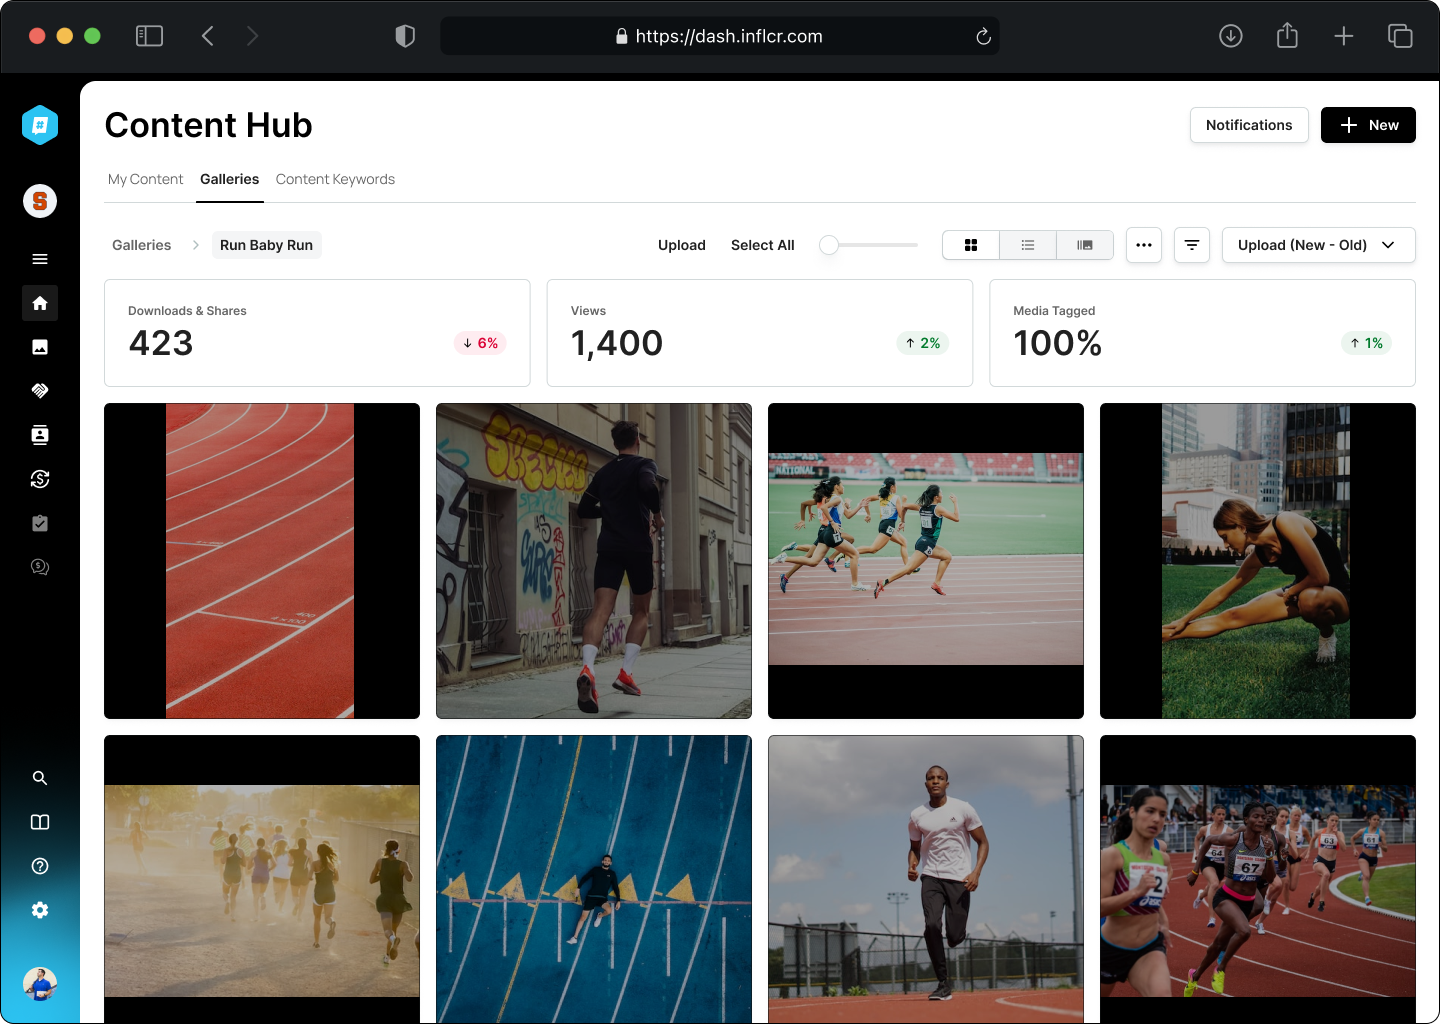Select the Home icon in the sidebar
This screenshot has height=1024, width=1440.
(40, 303)
